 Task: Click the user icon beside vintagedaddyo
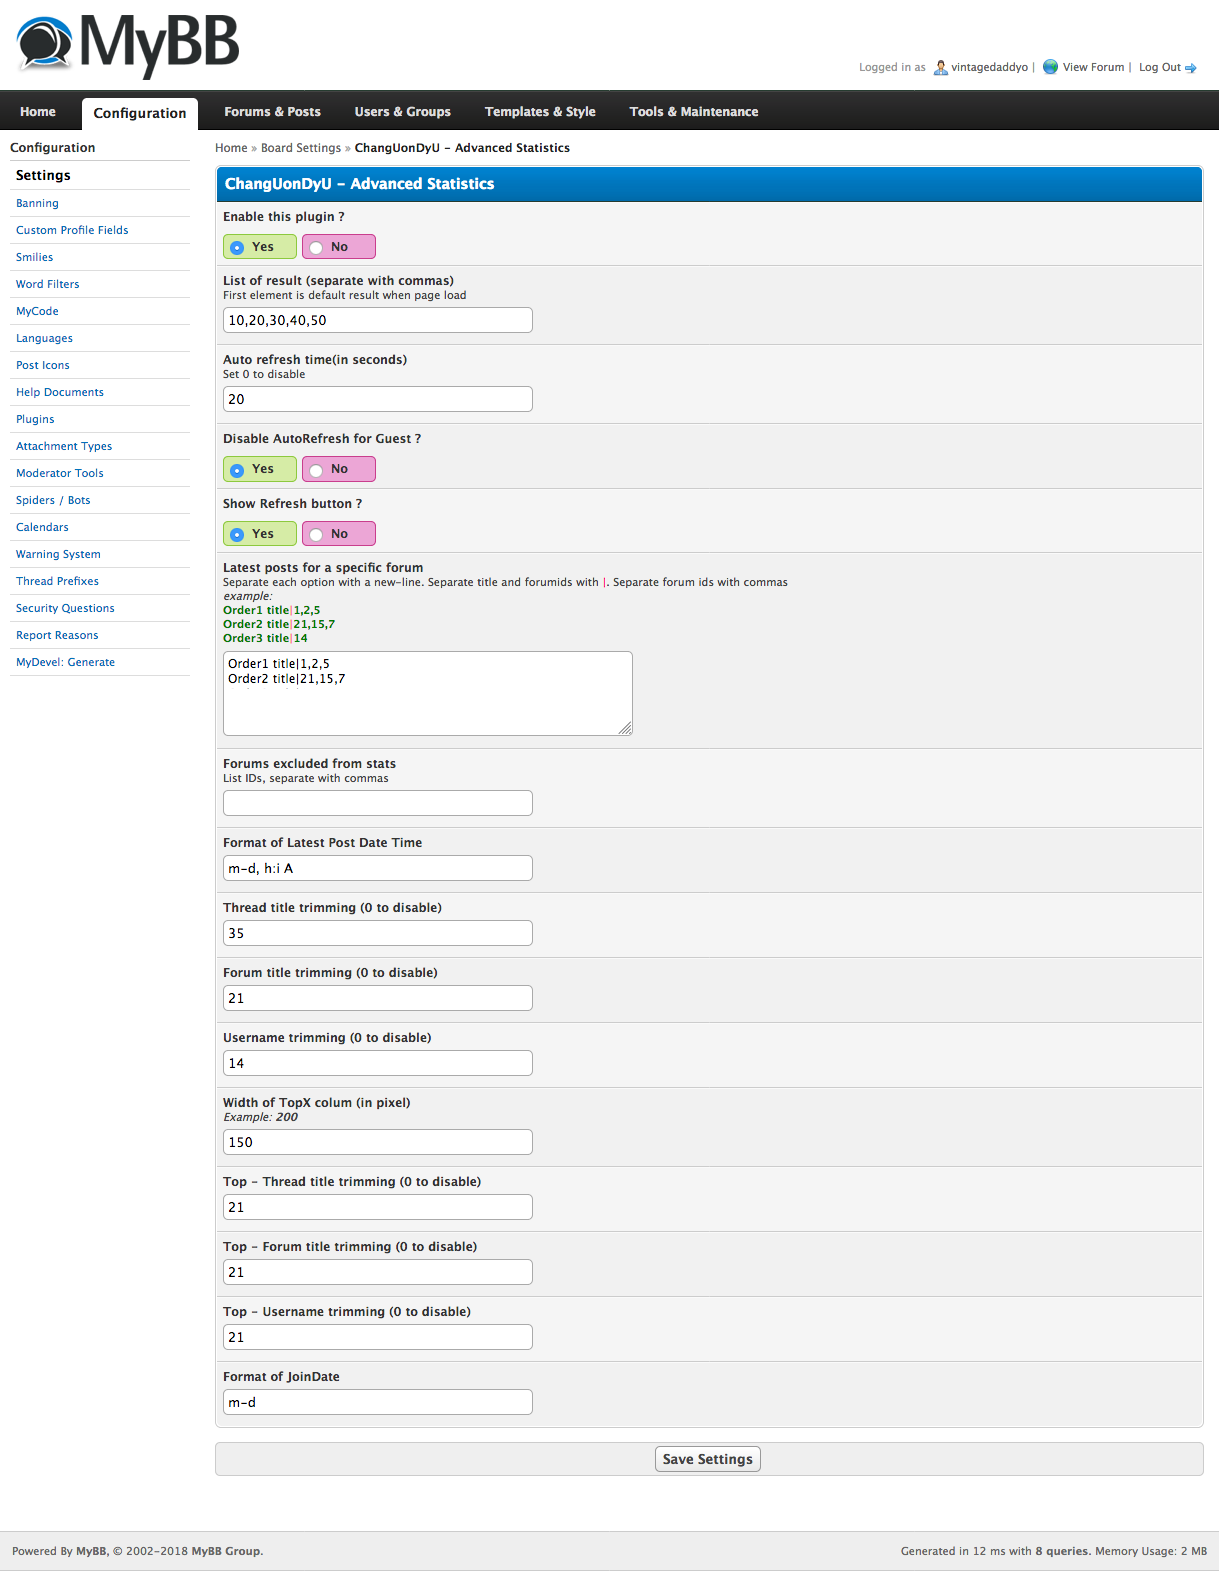click(x=940, y=67)
